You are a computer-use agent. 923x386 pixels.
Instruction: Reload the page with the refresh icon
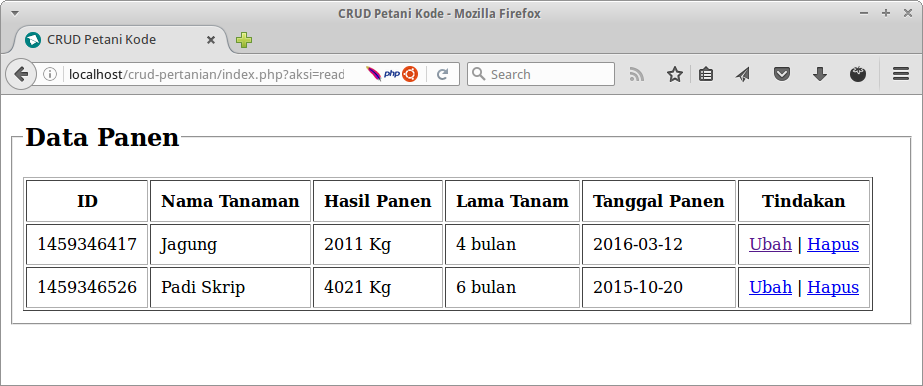pos(443,74)
